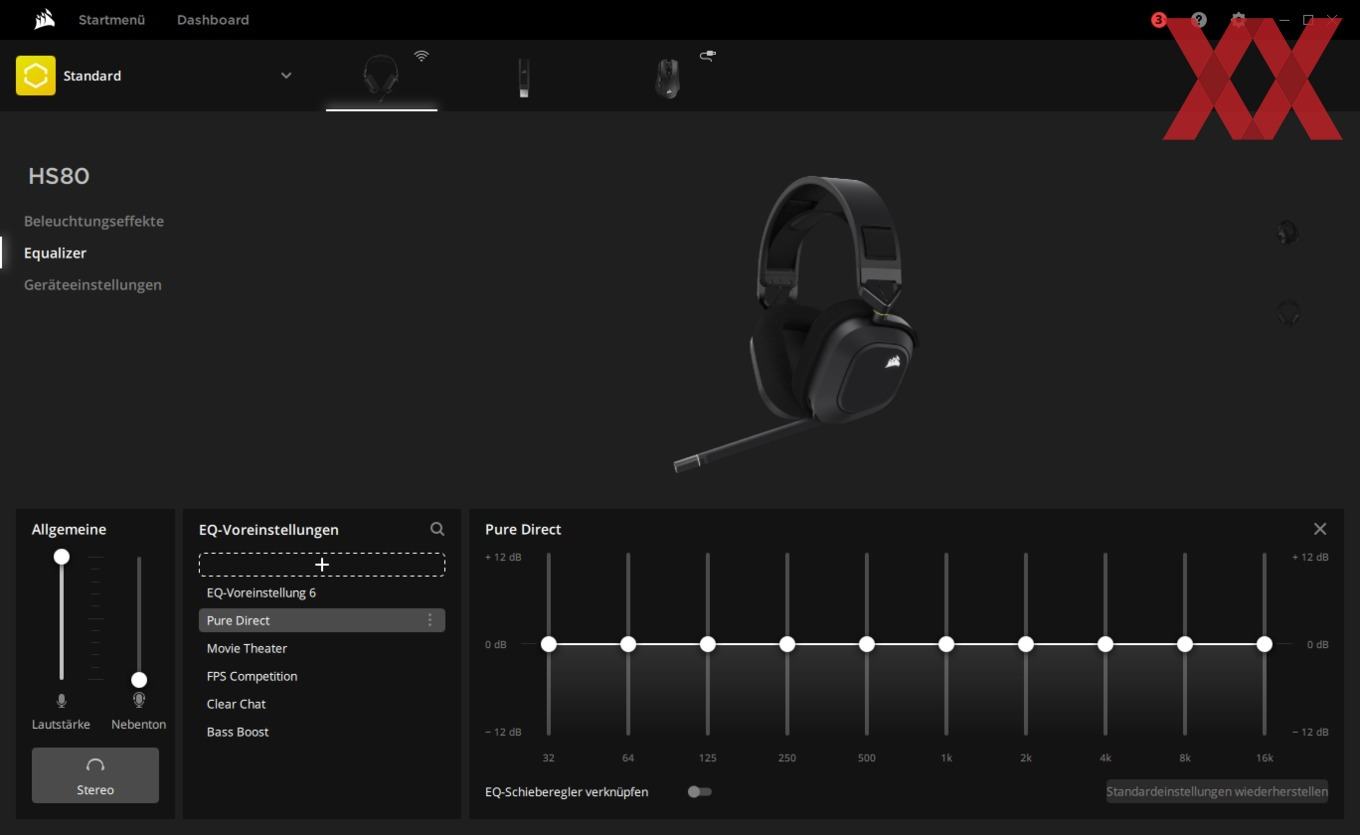Select EQ-Voreinstellung 6 preset

point(322,593)
